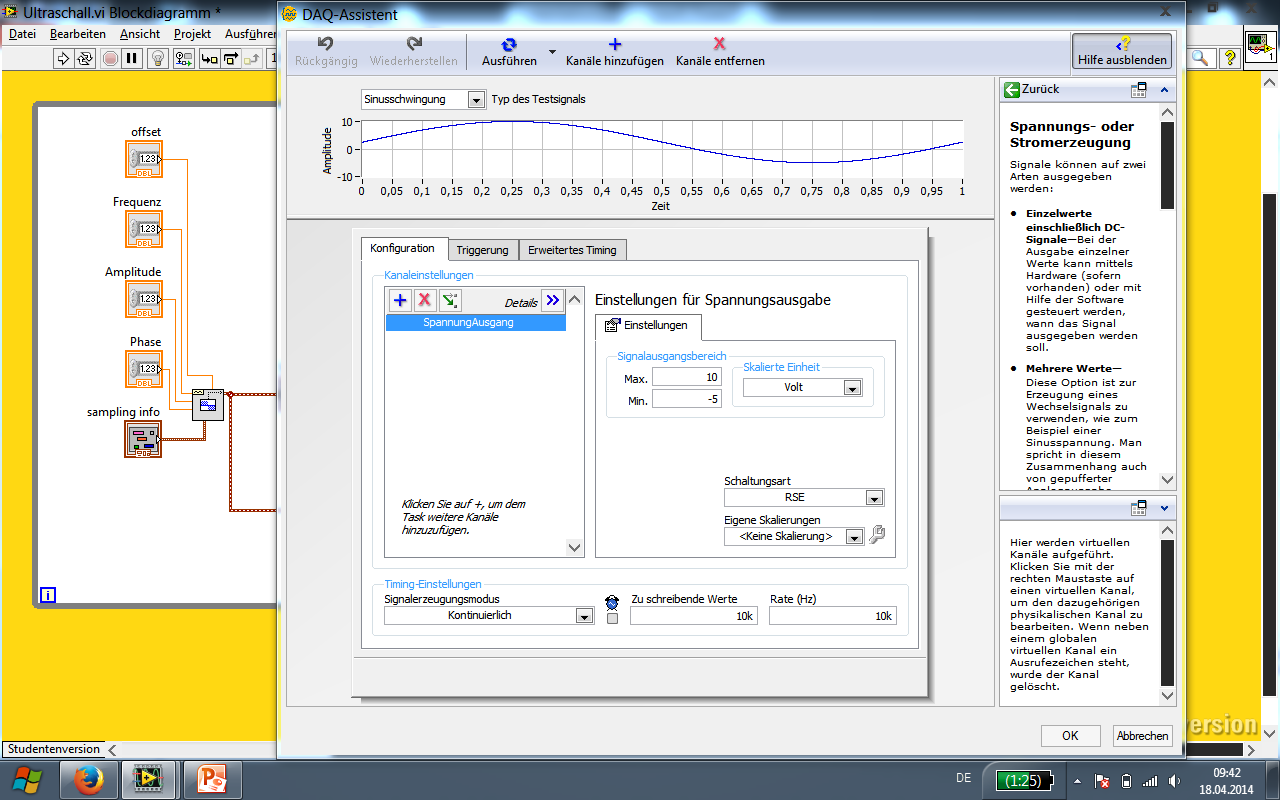
Task: Switch to the Erweitertes Timing tab
Action: pyautogui.click(x=573, y=250)
